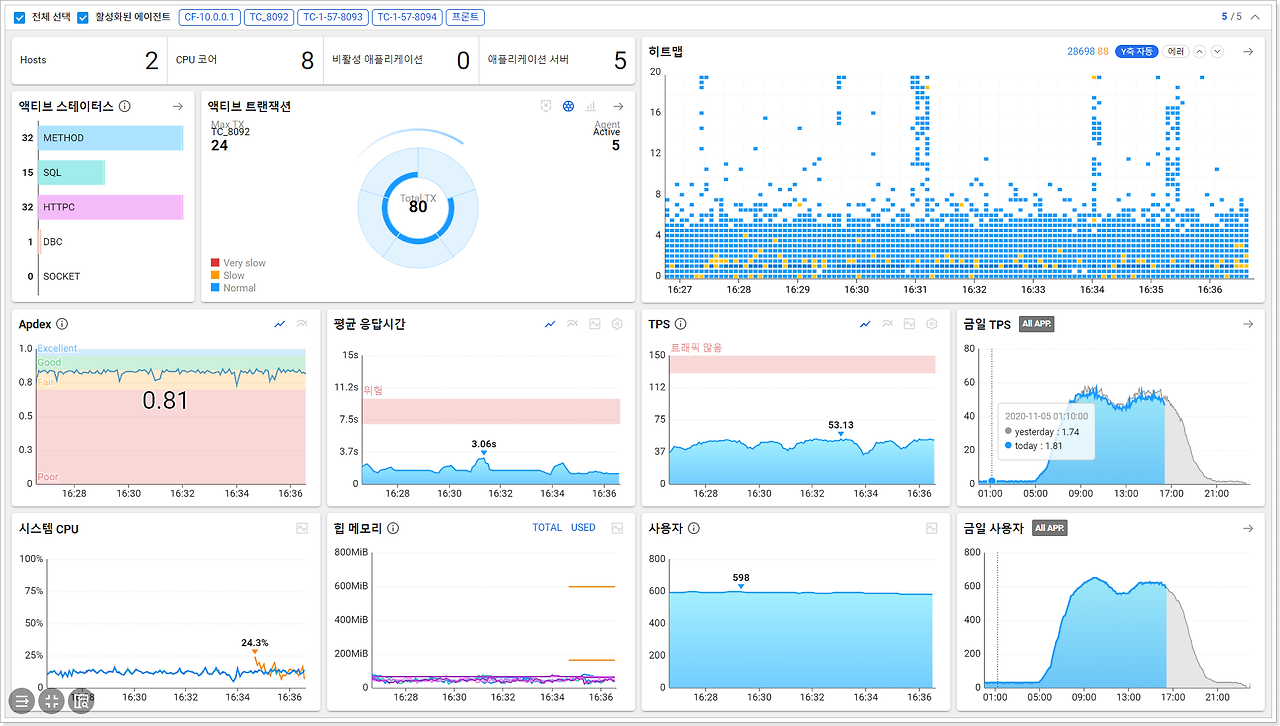Click the HTTPC bar in active status
Screen dimensions: 1280x726
111,207
